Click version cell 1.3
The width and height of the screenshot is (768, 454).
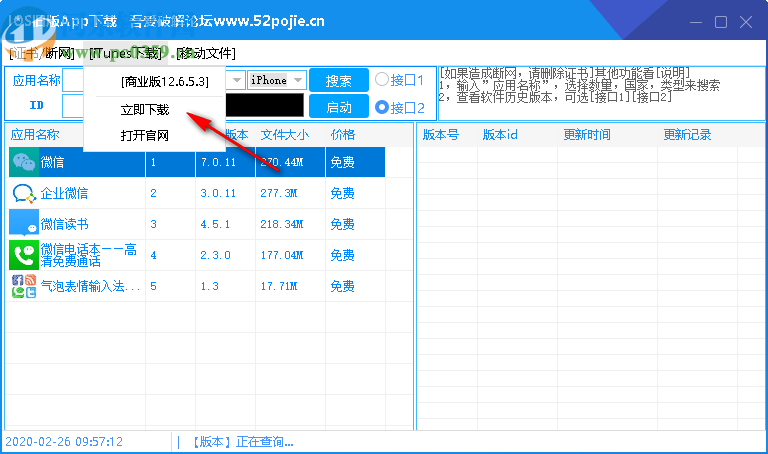point(209,286)
